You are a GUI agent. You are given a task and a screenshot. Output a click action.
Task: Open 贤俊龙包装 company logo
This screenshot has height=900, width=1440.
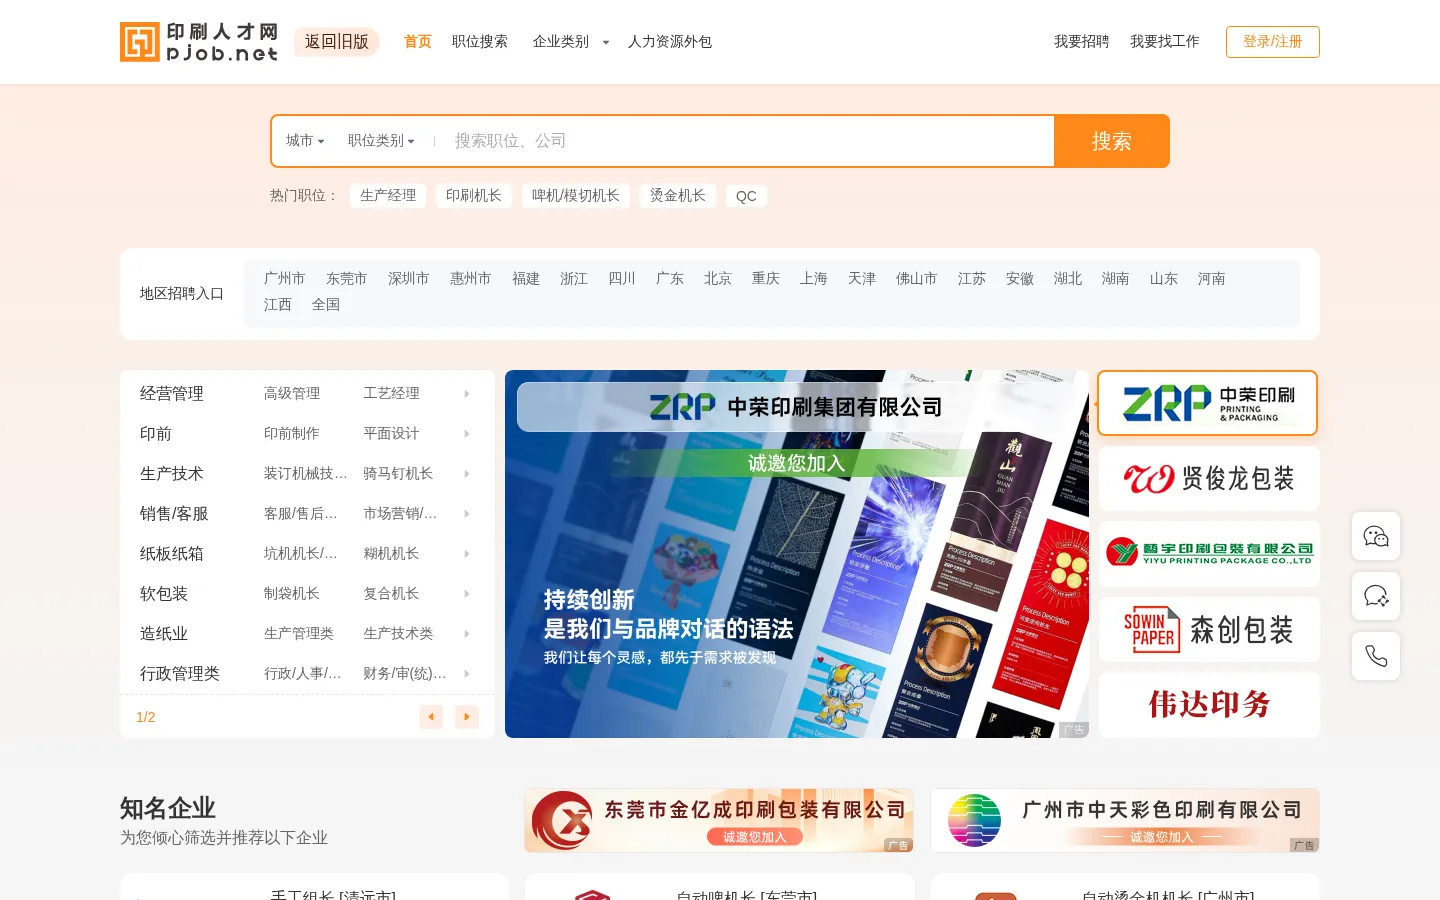(x=1208, y=479)
